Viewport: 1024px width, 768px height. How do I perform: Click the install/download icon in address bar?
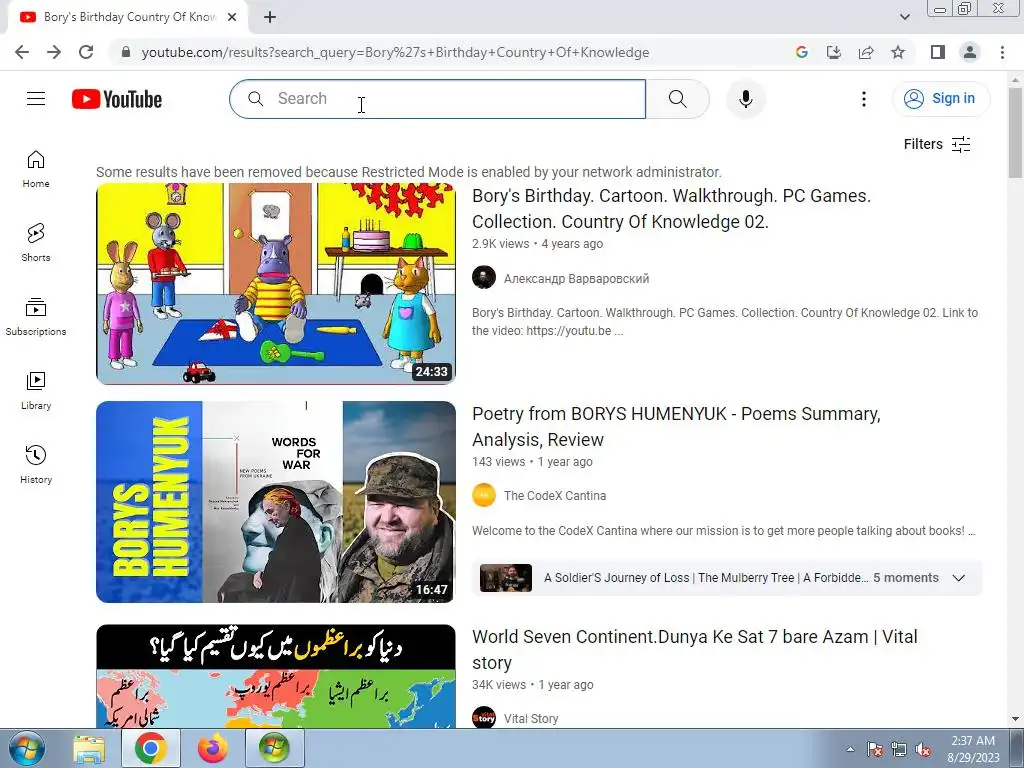pyautogui.click(x=833, y=52)
